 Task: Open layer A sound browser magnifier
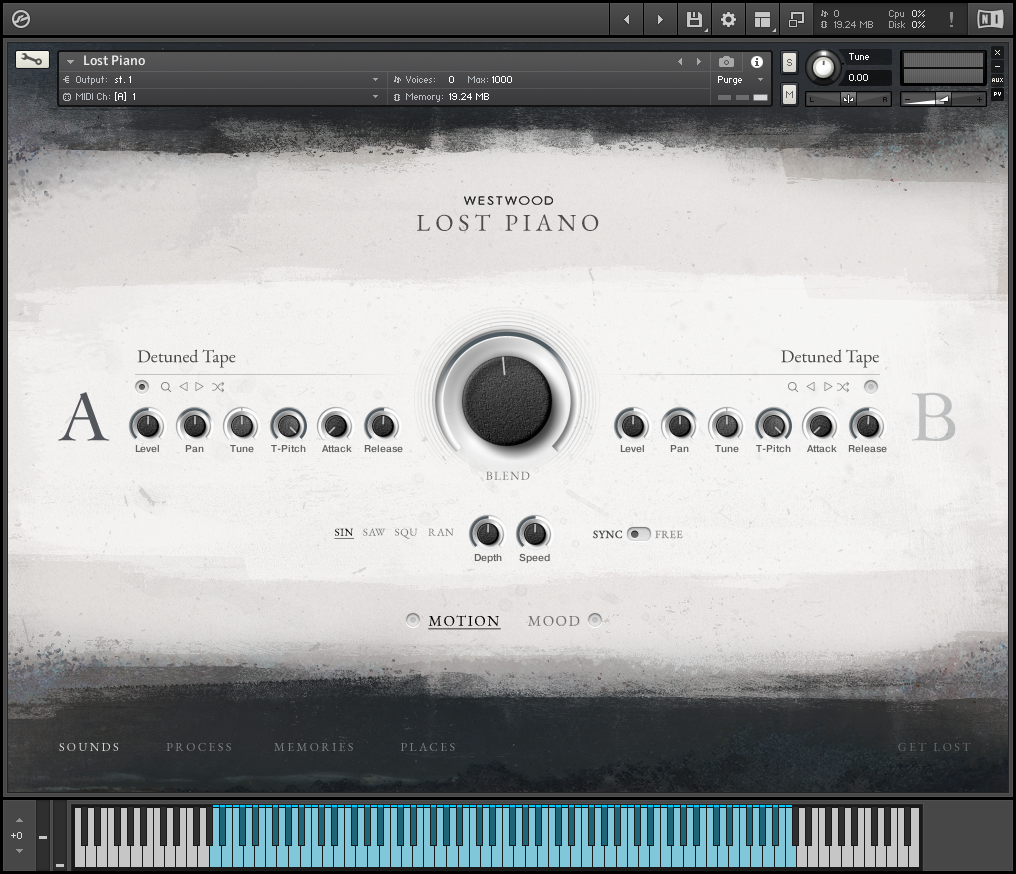click(x=166, y=387)
